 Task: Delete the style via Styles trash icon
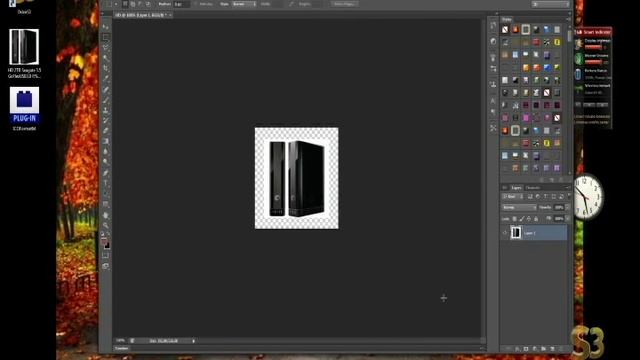coord(562,180)
